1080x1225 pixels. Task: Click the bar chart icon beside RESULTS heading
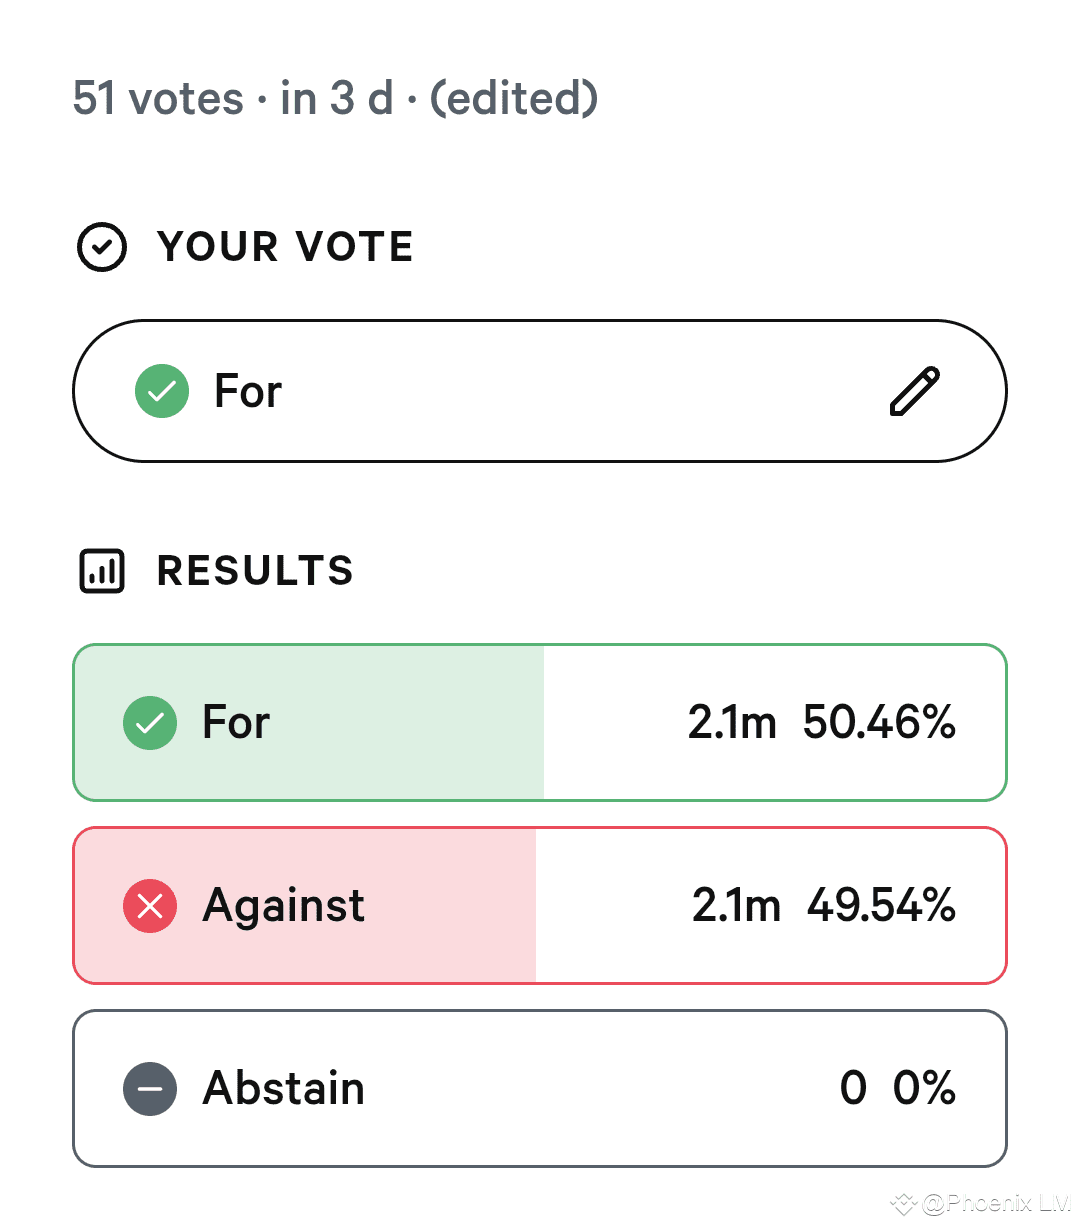(x=101, y=571)
